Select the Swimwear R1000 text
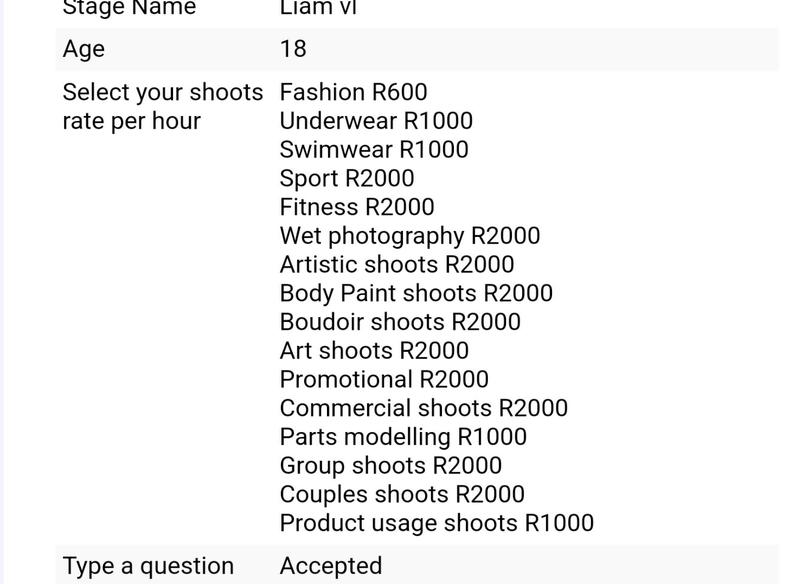The width and height of the screenshot is (800, 584). [x=374, y=149]
